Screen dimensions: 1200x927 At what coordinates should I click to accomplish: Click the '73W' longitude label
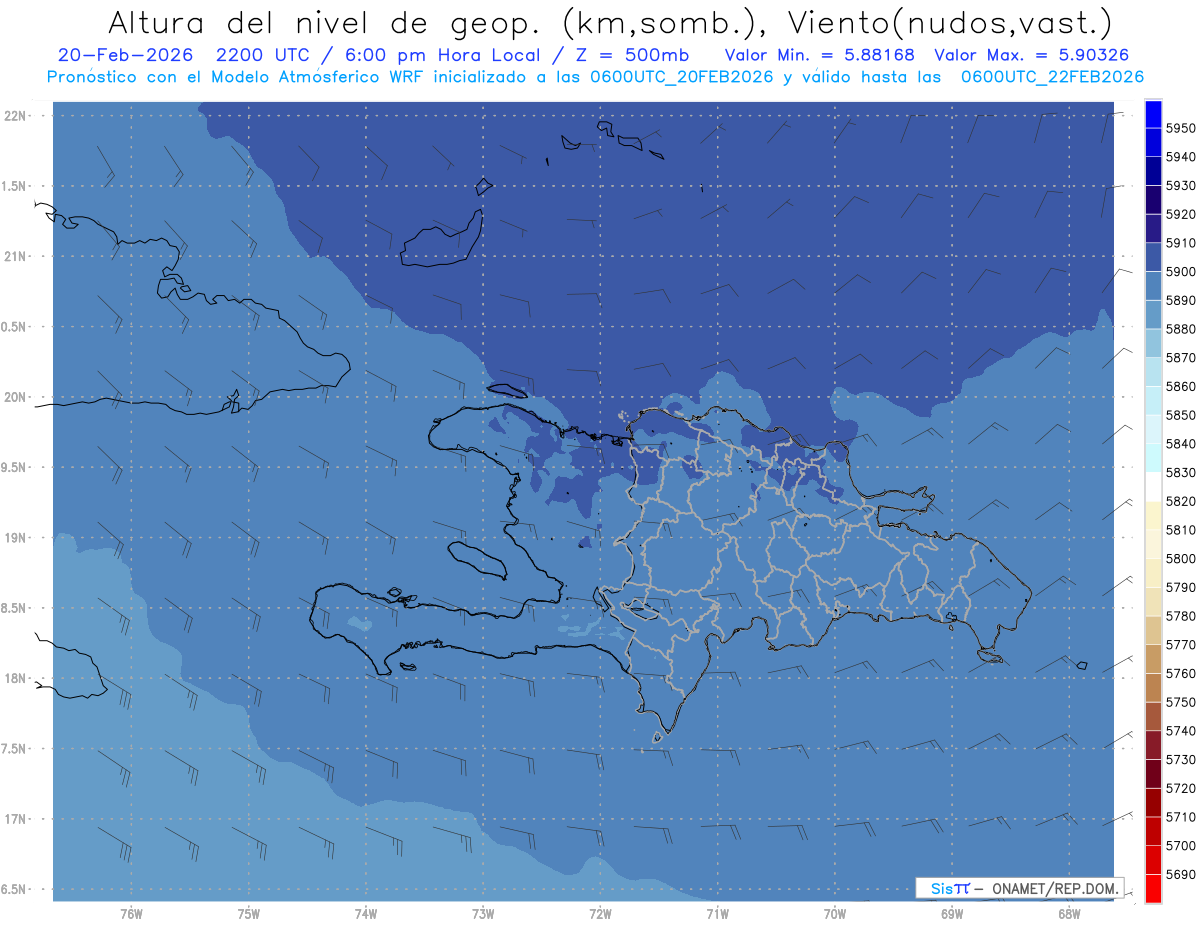tap(483, 914)
